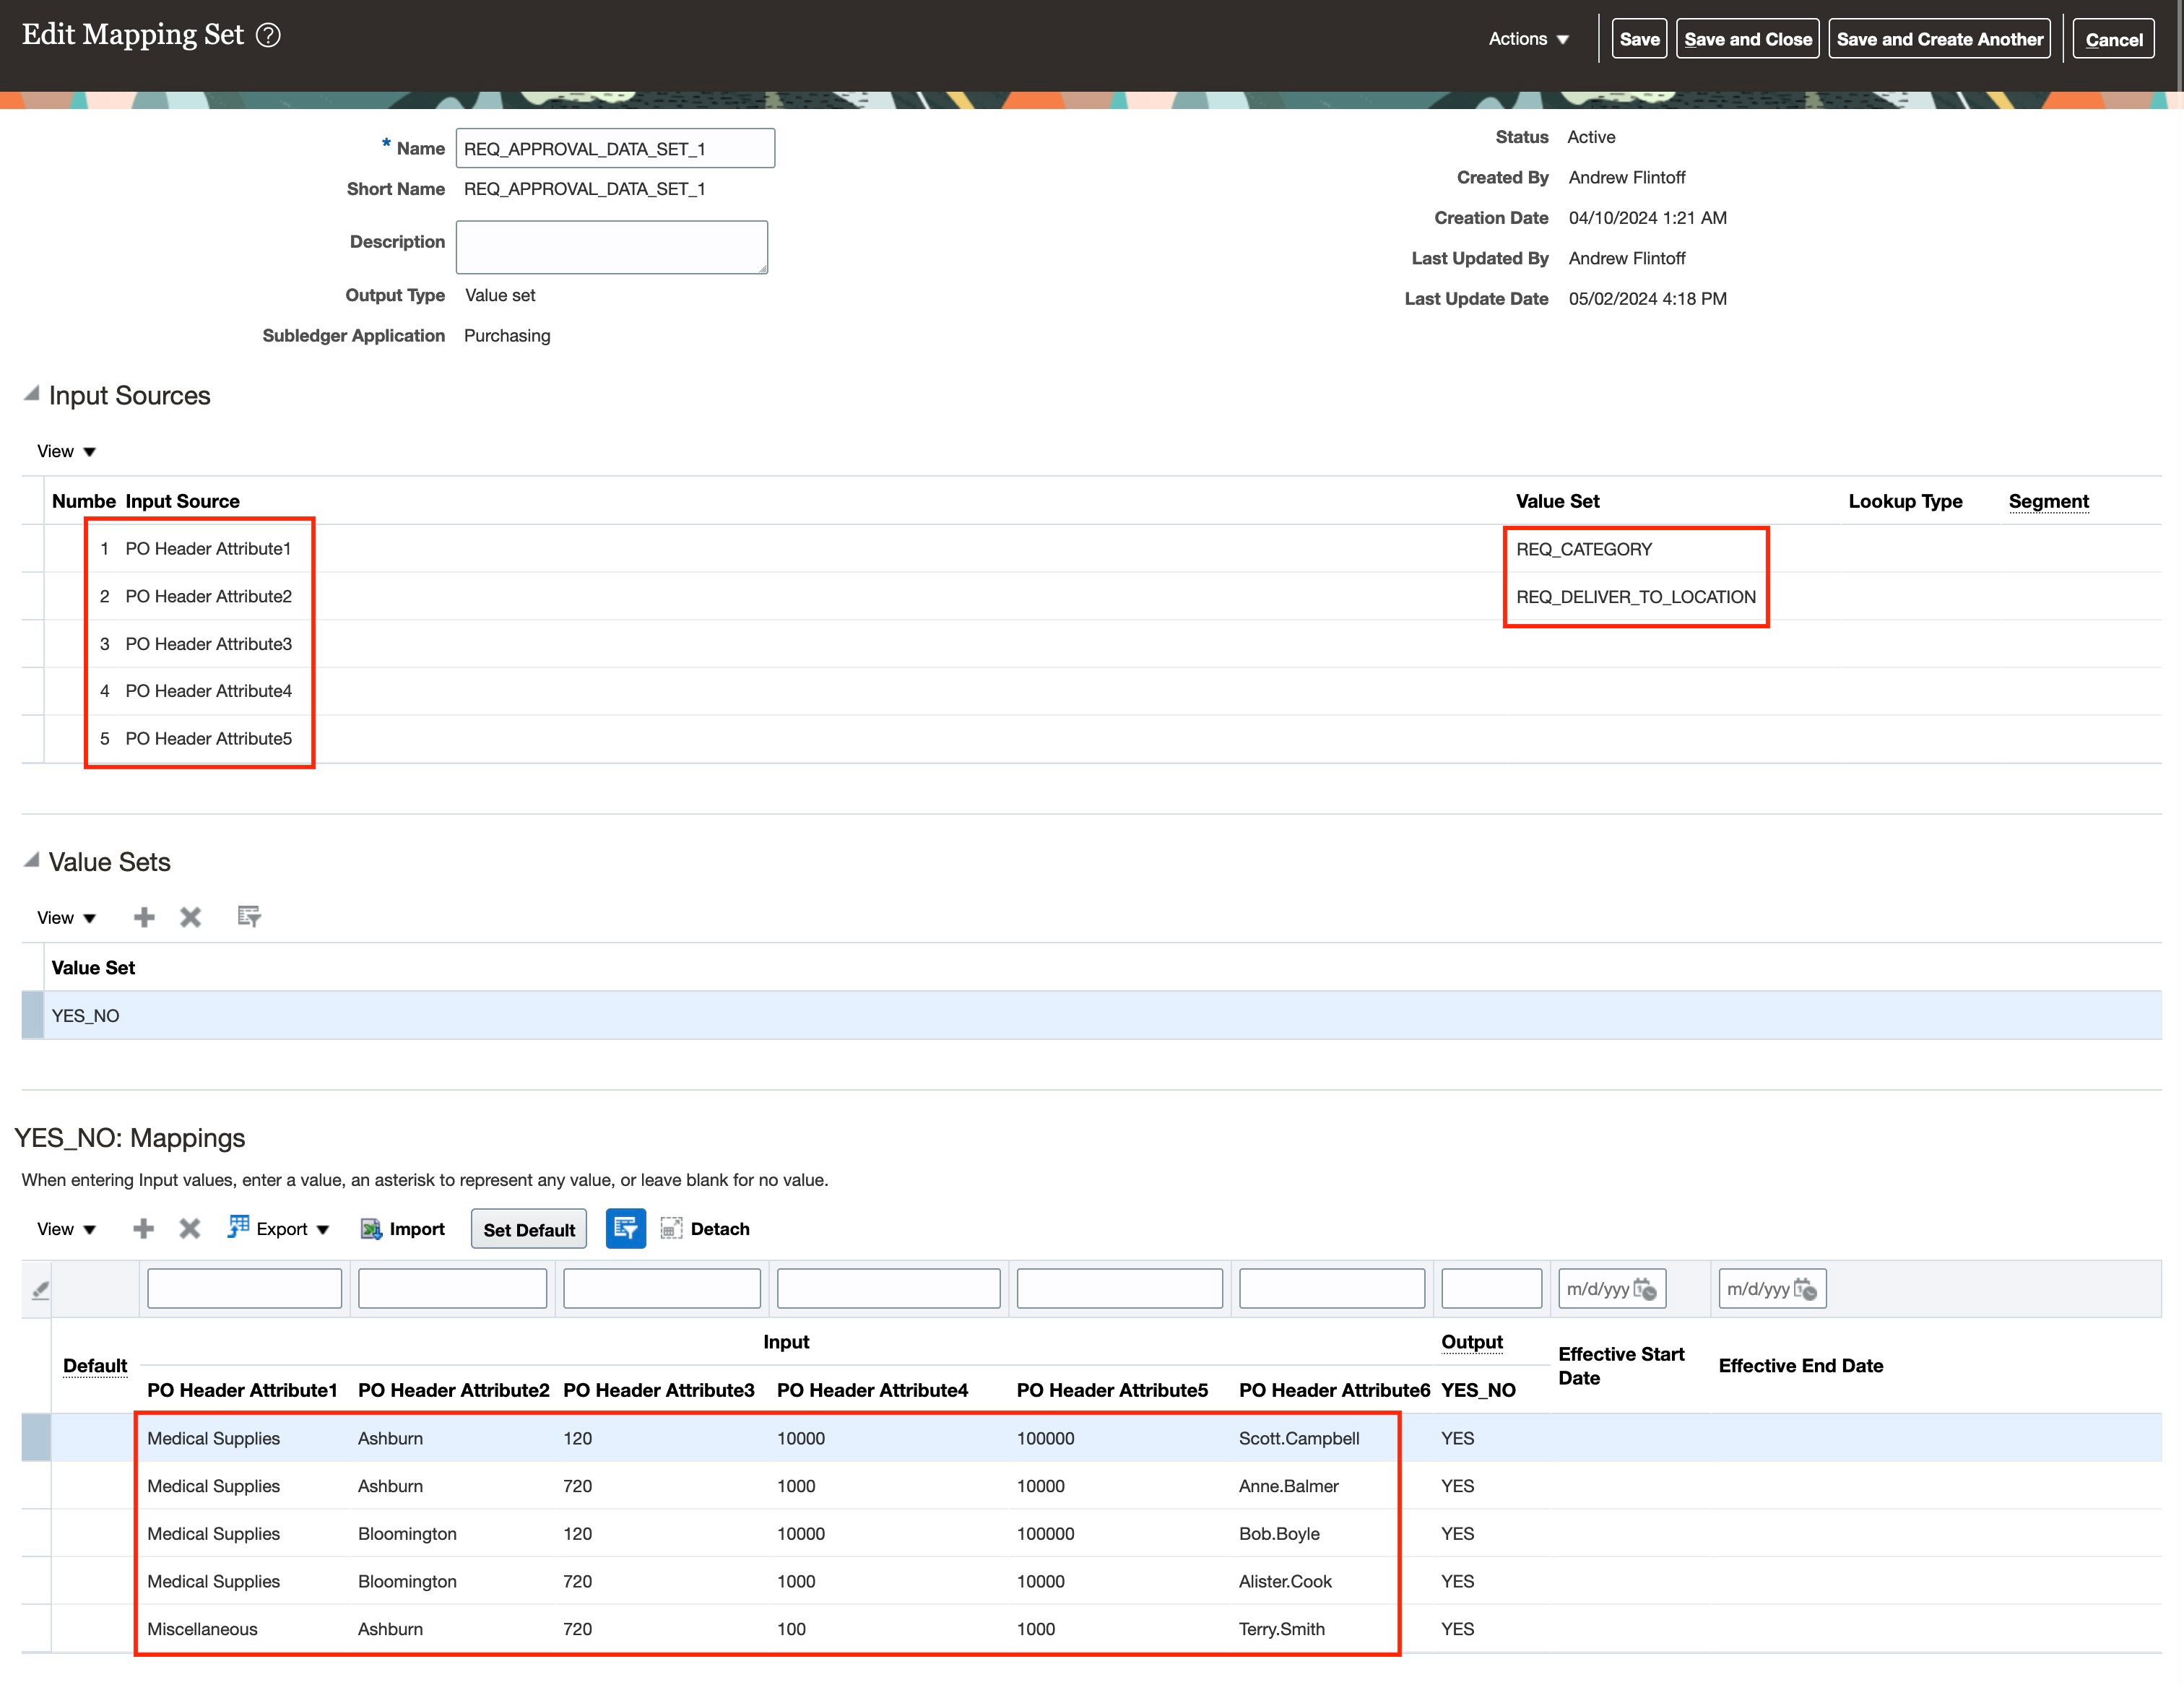Open View menu in Mappings toolbar
The height and width of the screenshot is (1685, 2184).
pyautogui.click(x=66, y=1229)
